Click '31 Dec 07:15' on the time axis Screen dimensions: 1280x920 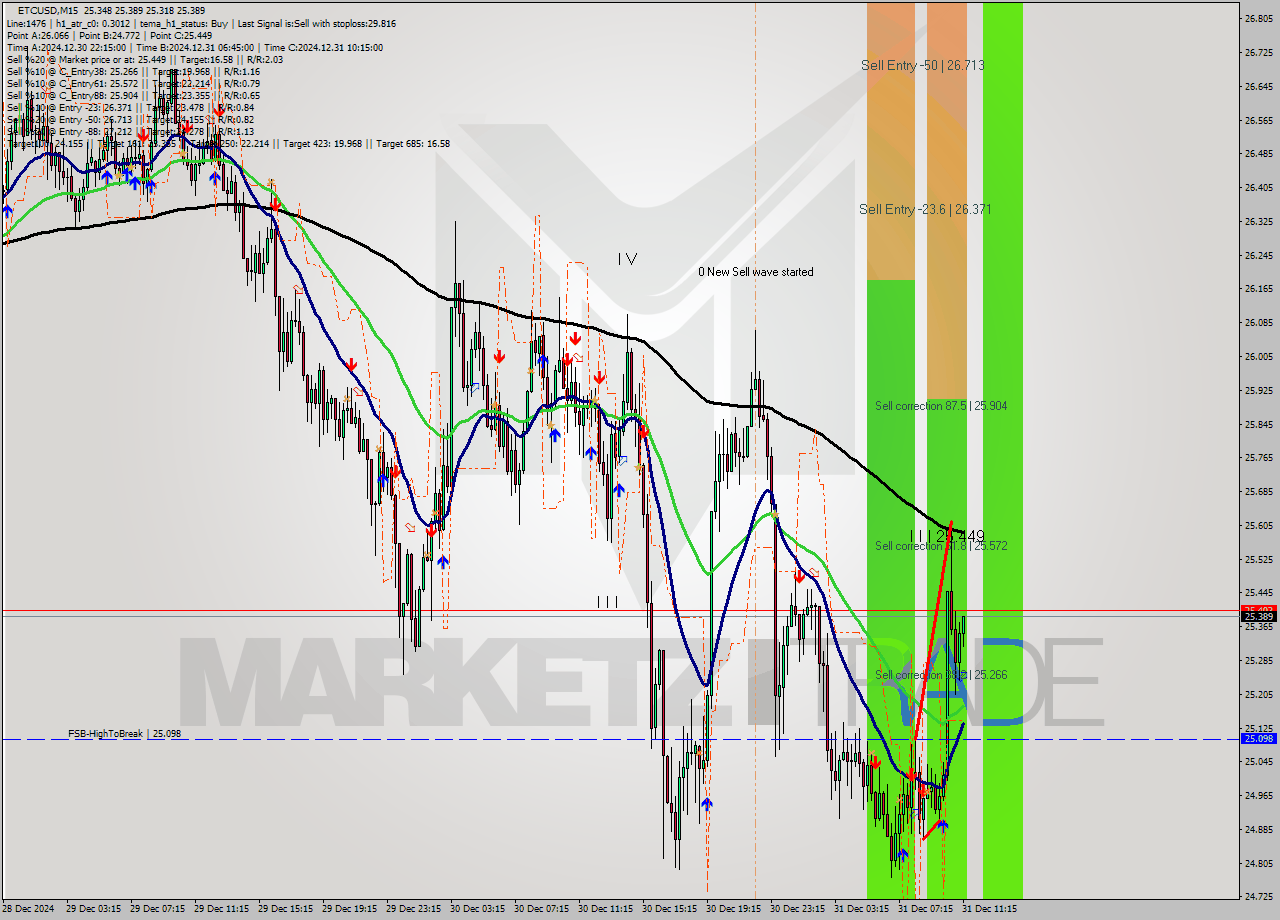point(924,909)
